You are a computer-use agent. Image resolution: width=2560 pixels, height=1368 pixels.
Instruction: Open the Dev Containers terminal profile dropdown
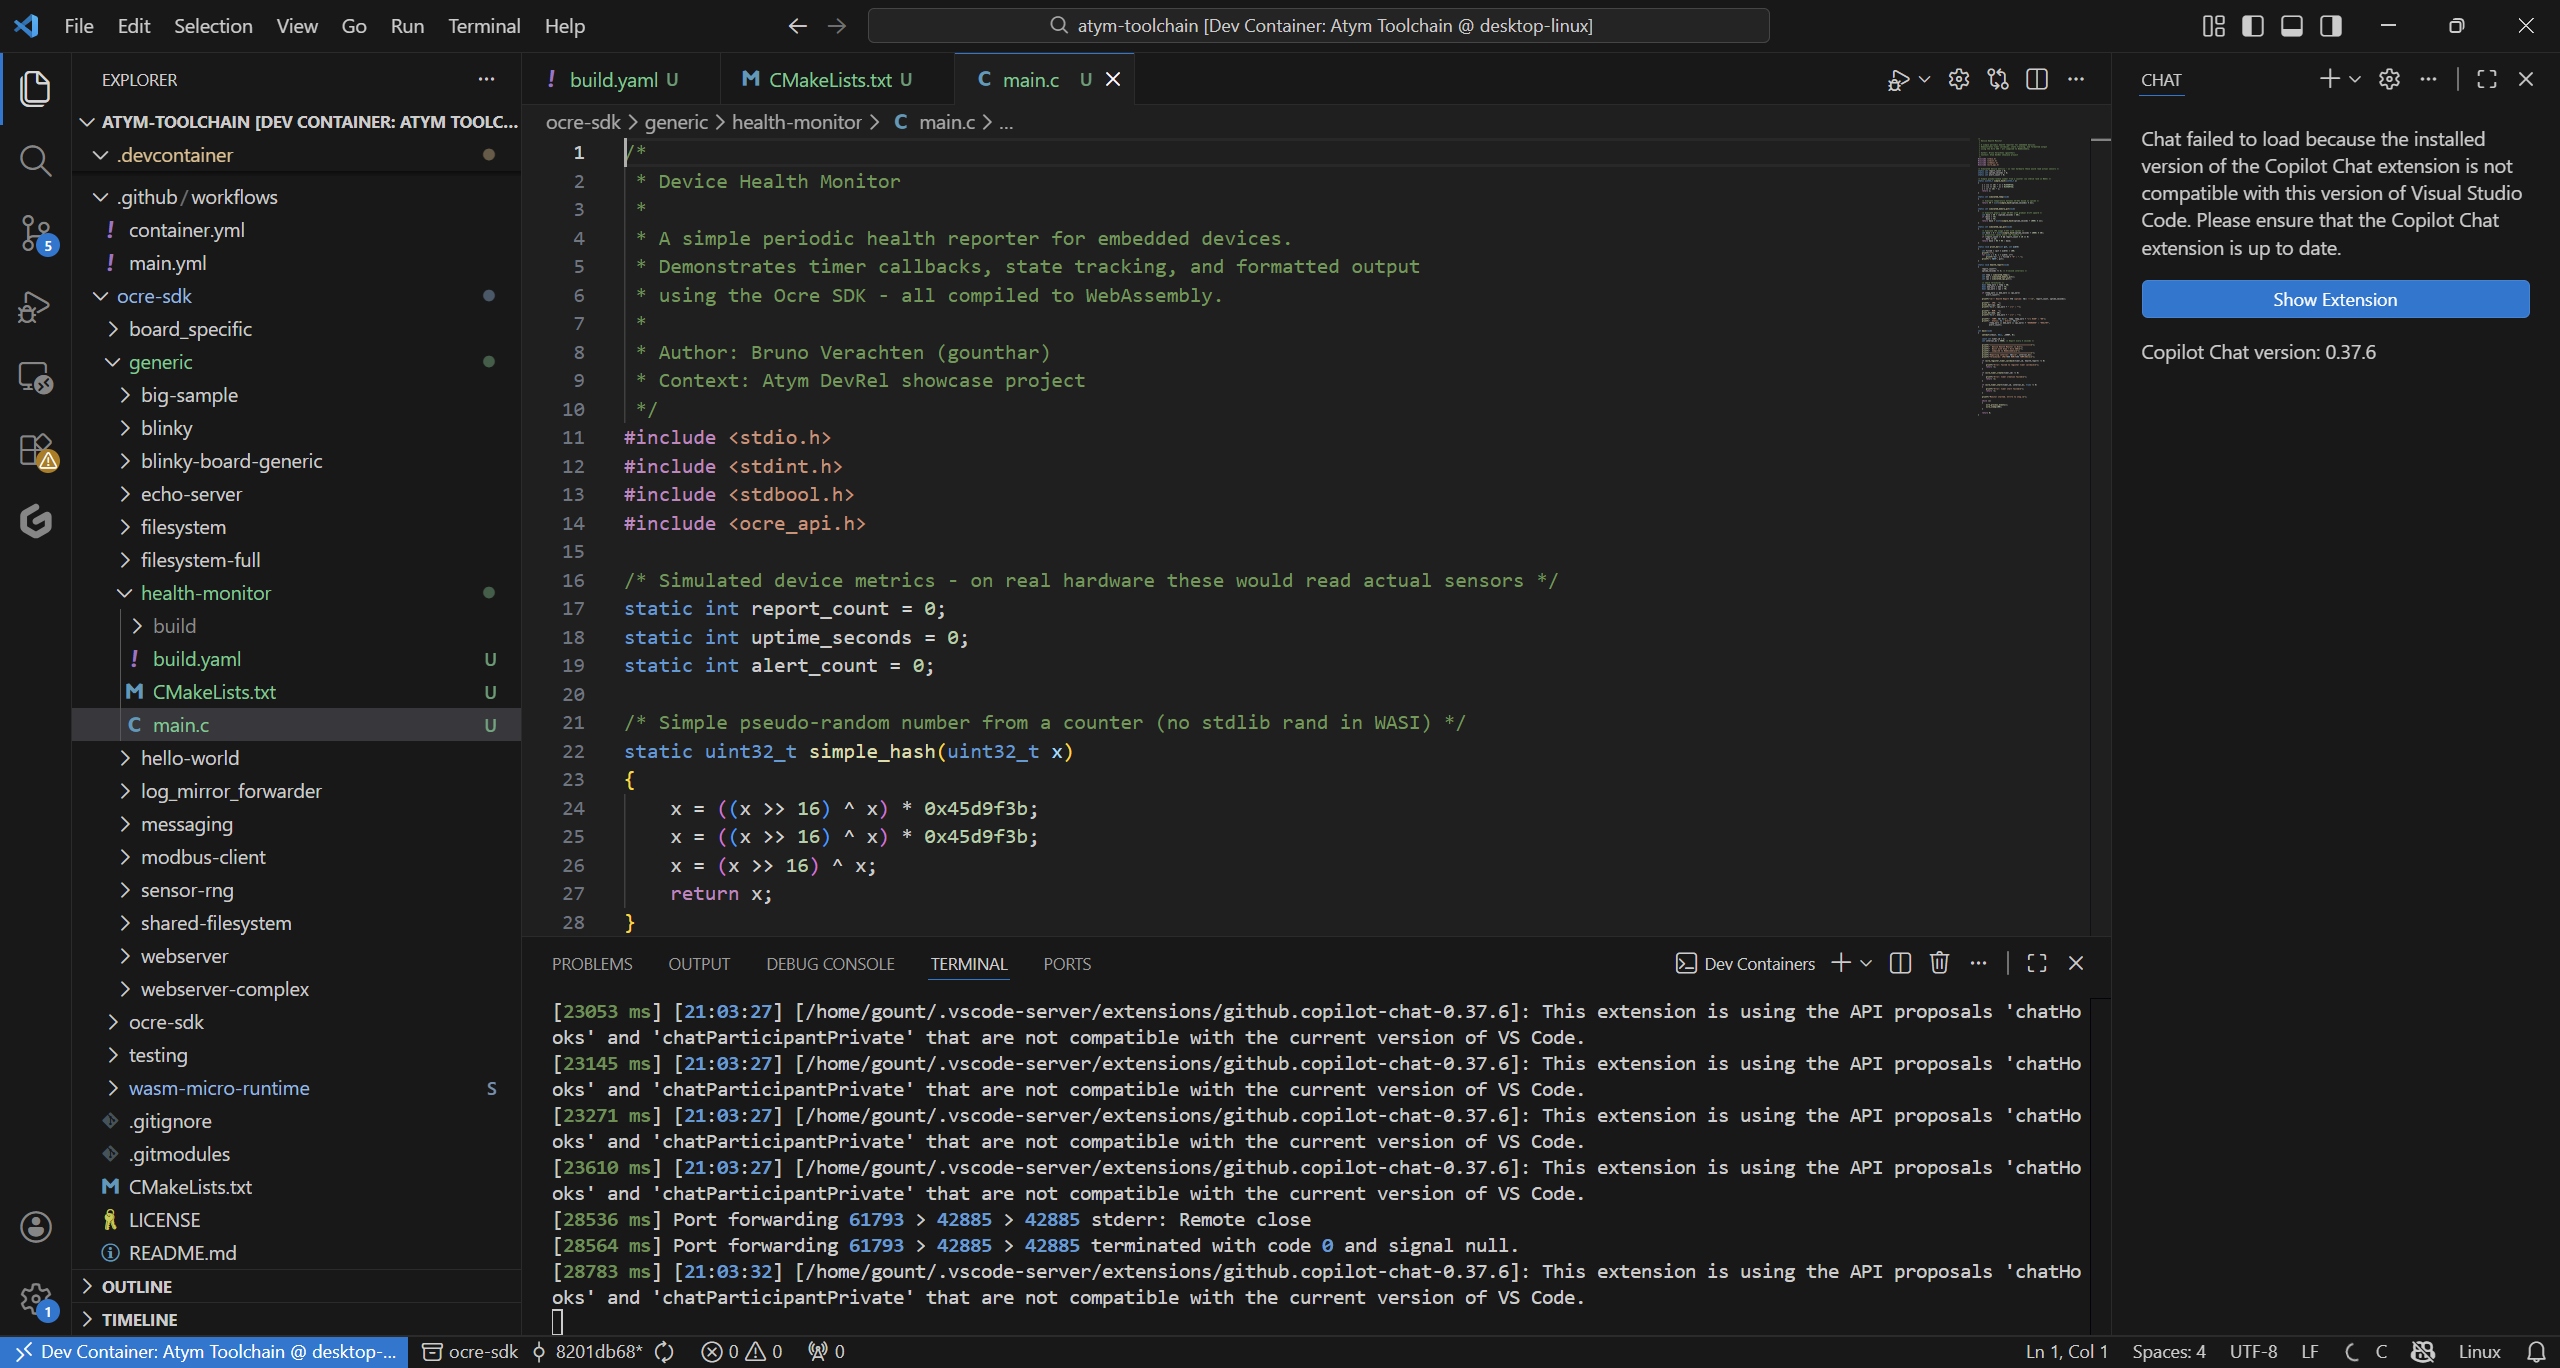[x=1866, y=962]
